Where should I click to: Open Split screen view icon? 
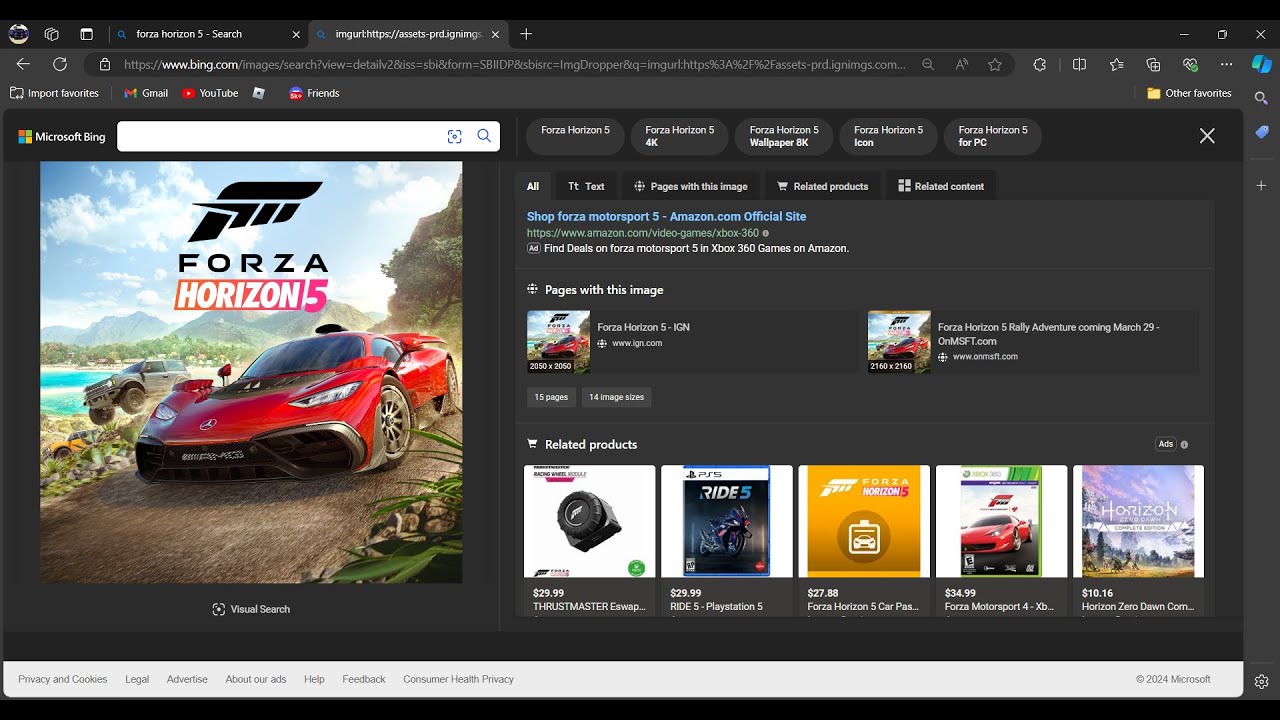pyautogui.click(x=1079, y=64)
